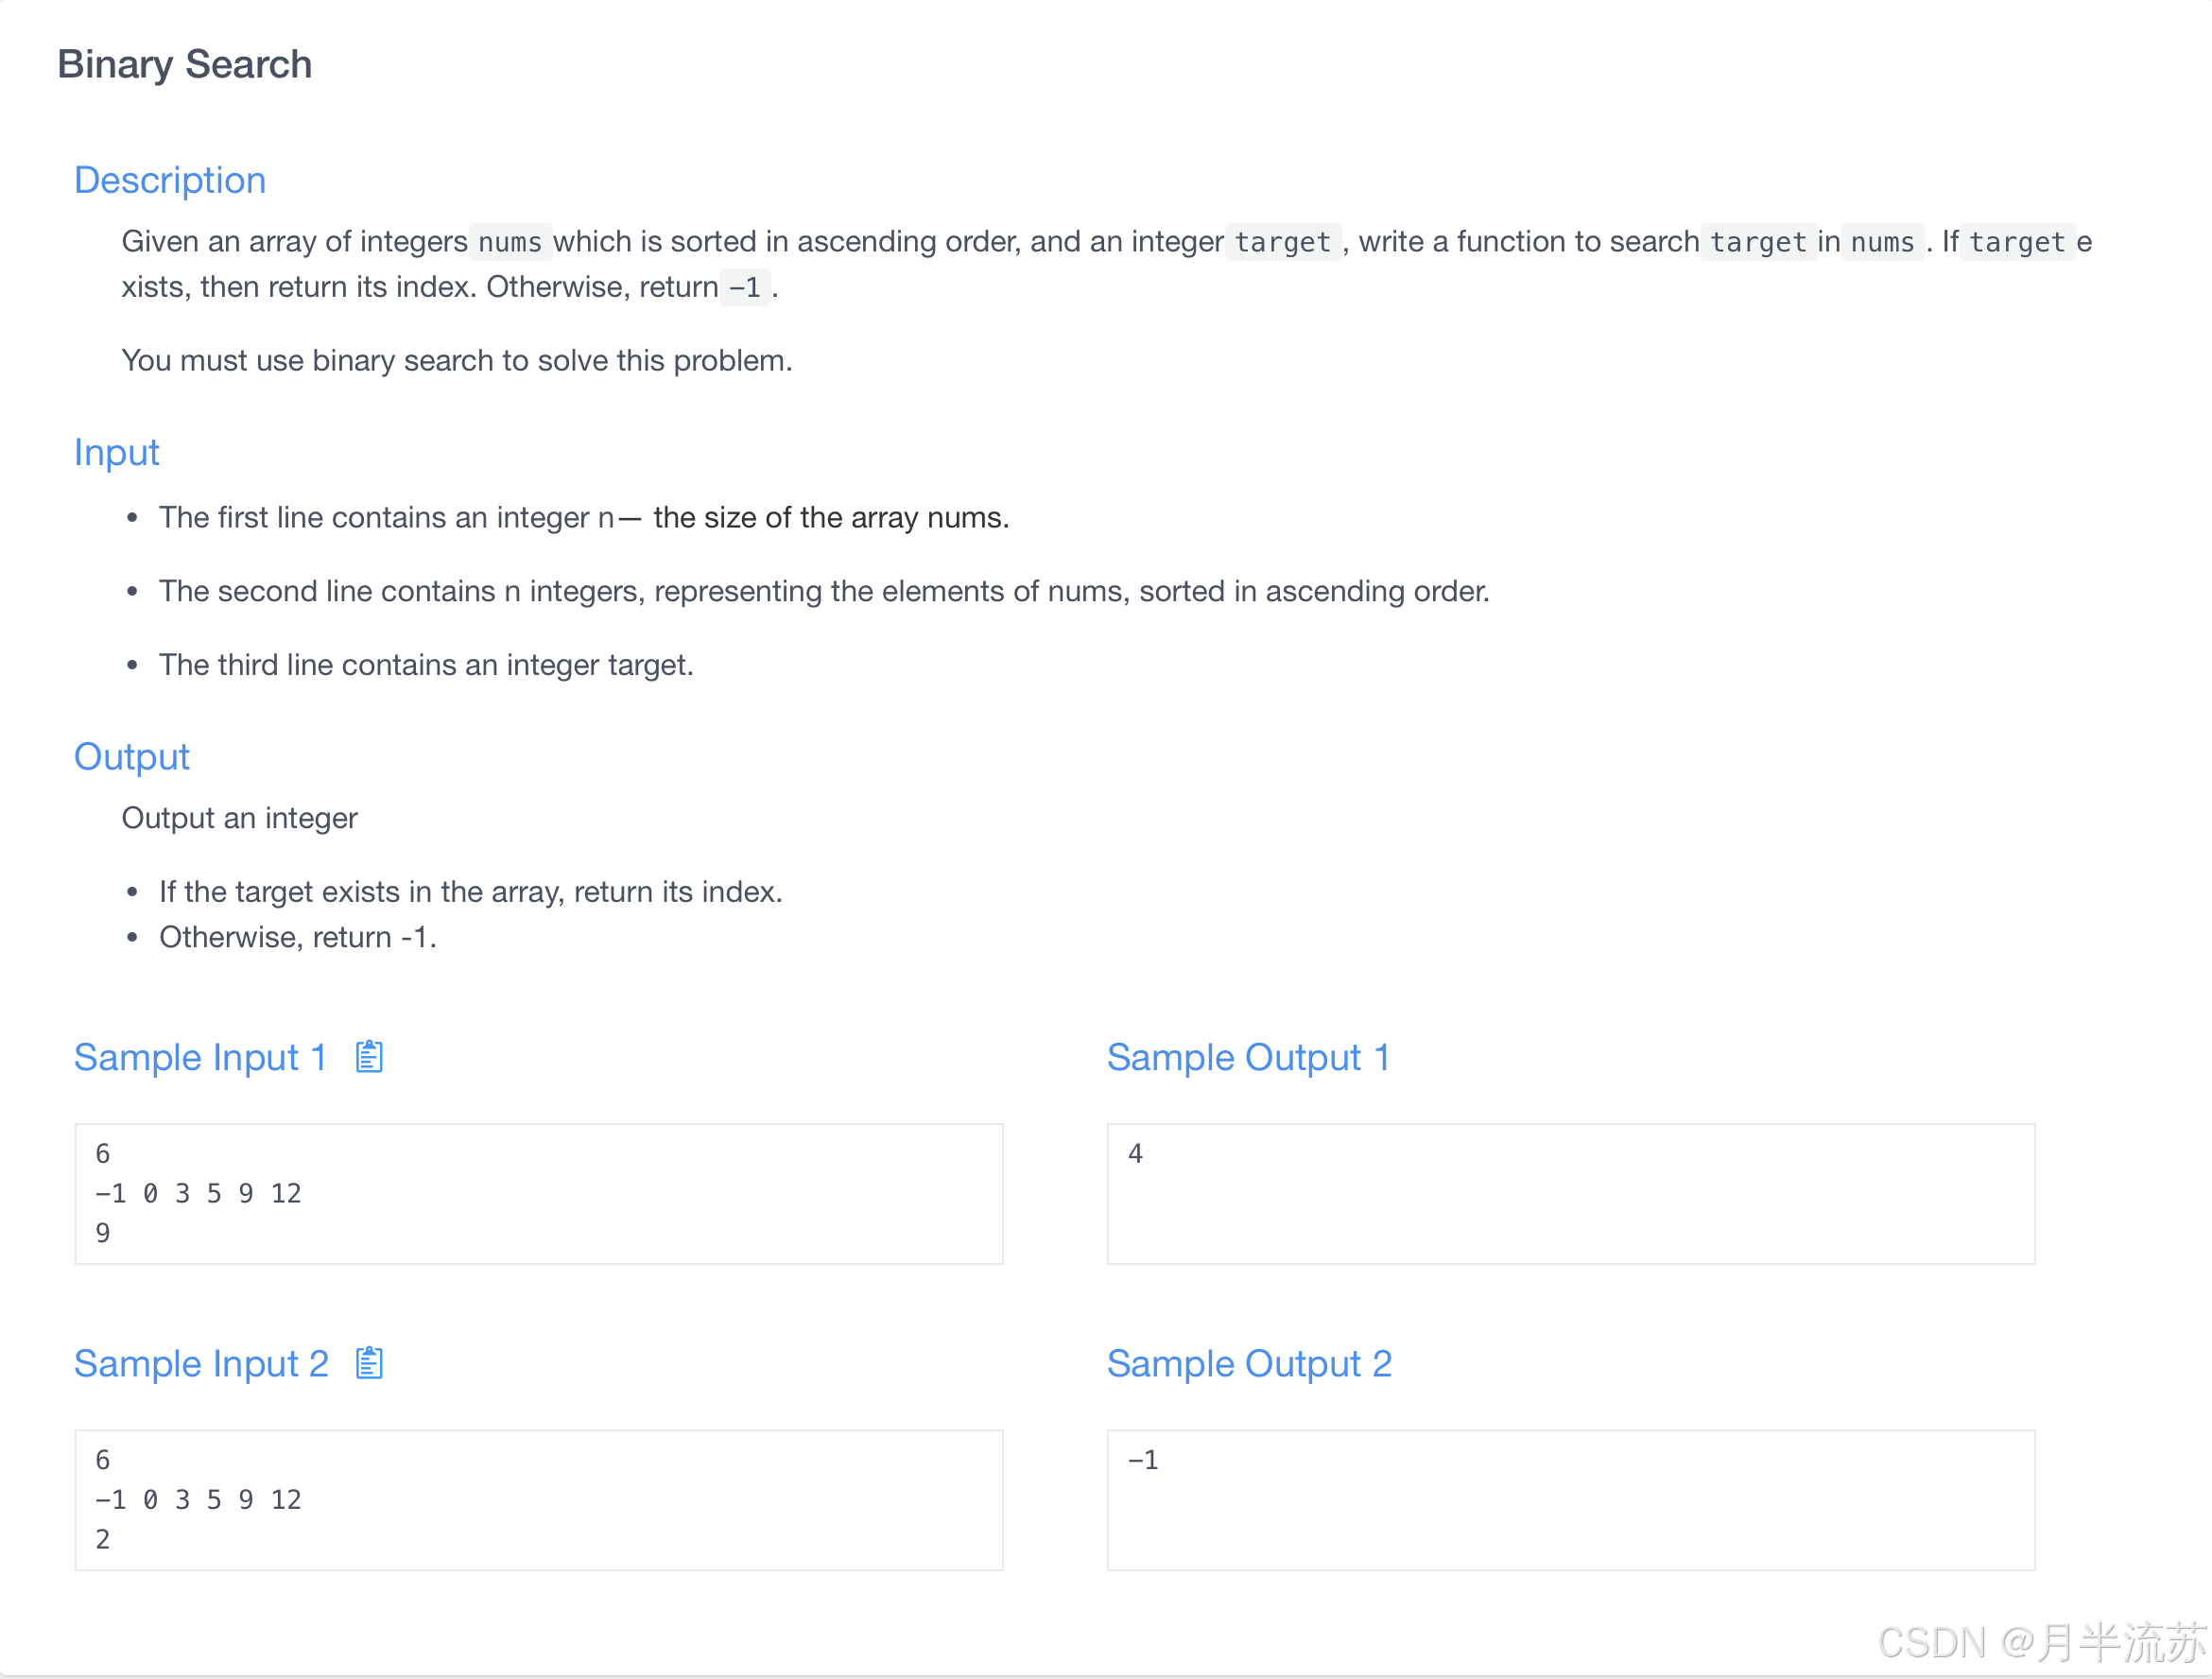This screenshot has width=2212, height=1679.
Task: Select the Output section heading
Action: (x=131, y=757)
